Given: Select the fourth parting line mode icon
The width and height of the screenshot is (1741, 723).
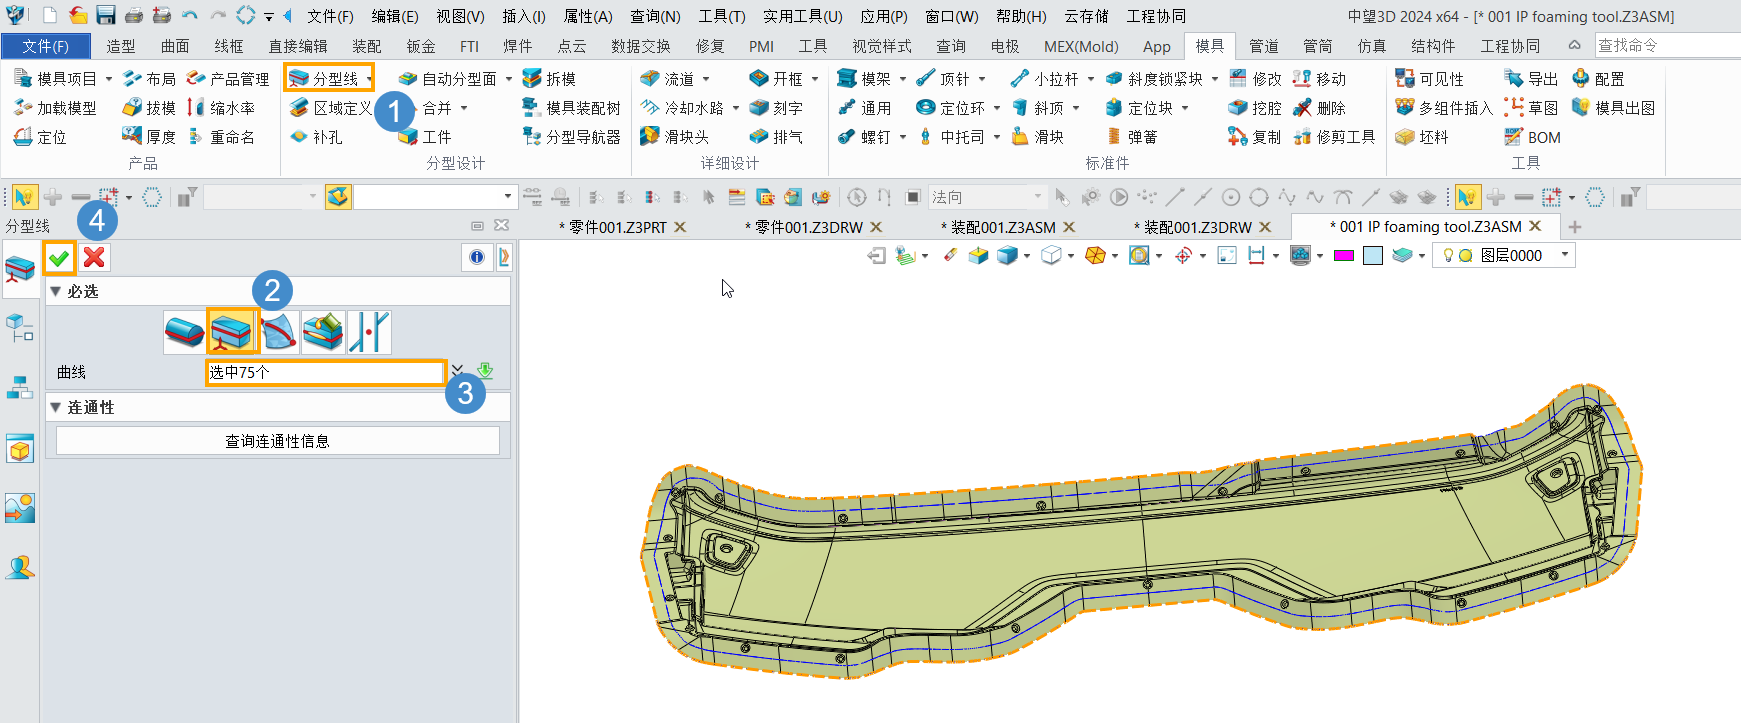Looking at the screenshot, I should point(324,332).
